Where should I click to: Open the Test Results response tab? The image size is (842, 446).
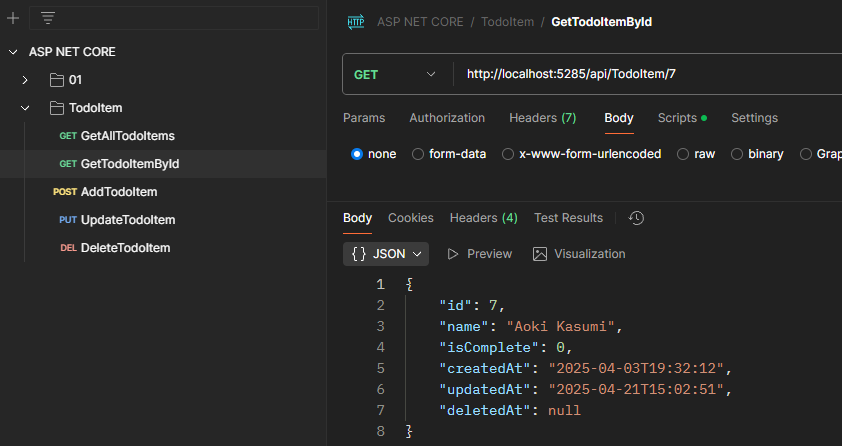[568, 218]
